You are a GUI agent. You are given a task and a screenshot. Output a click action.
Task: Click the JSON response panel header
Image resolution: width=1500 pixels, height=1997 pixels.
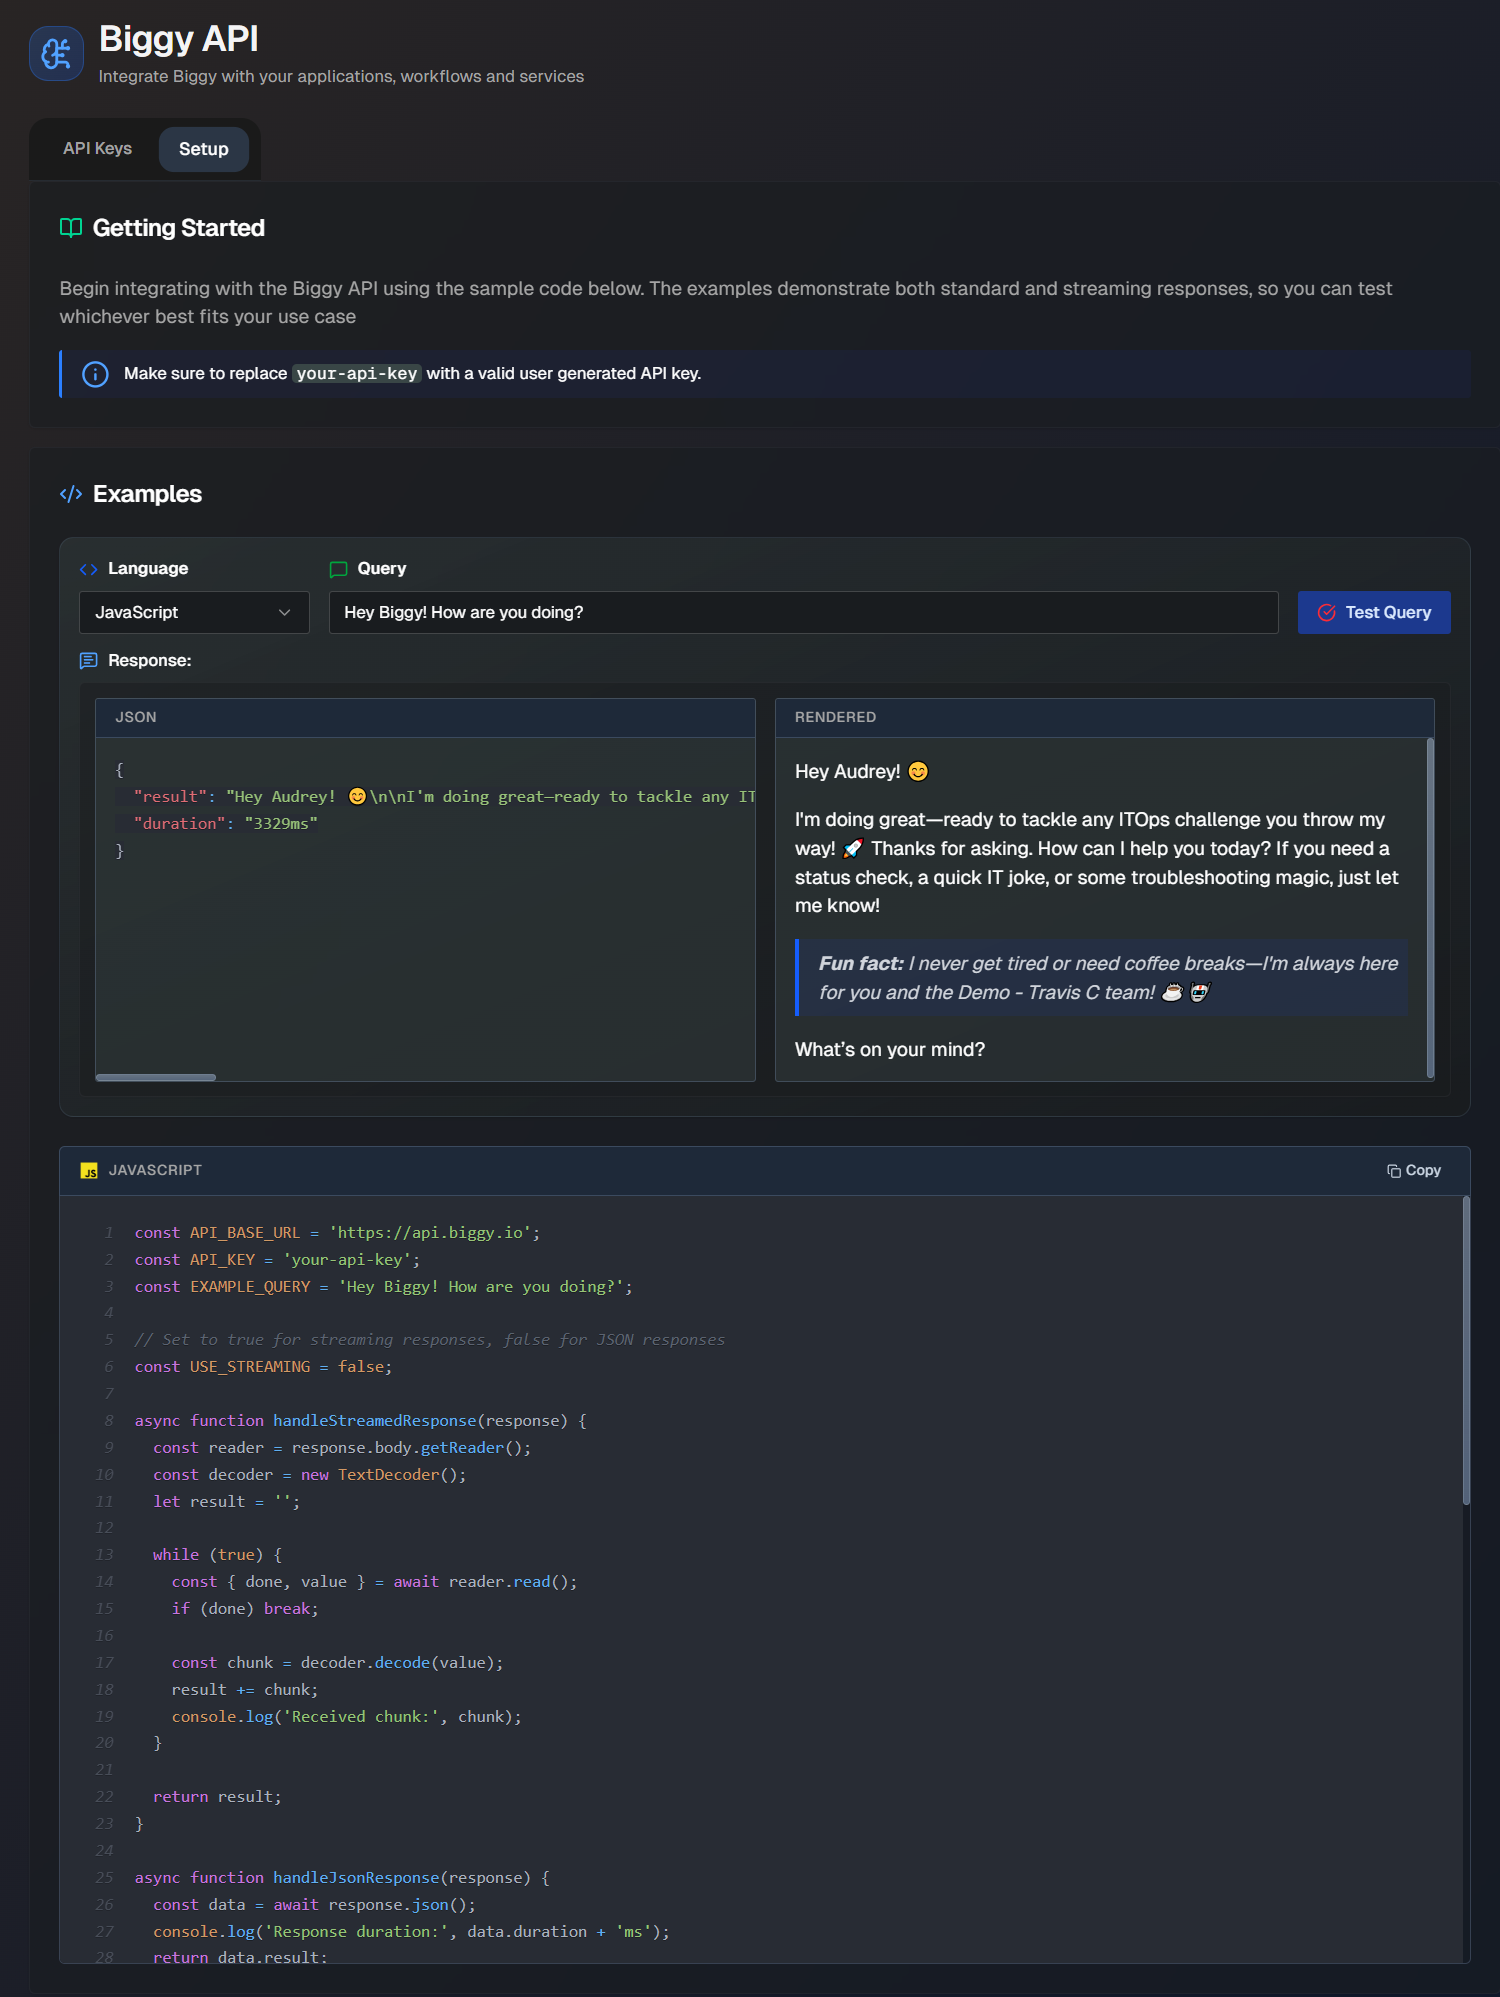[425, 717]
